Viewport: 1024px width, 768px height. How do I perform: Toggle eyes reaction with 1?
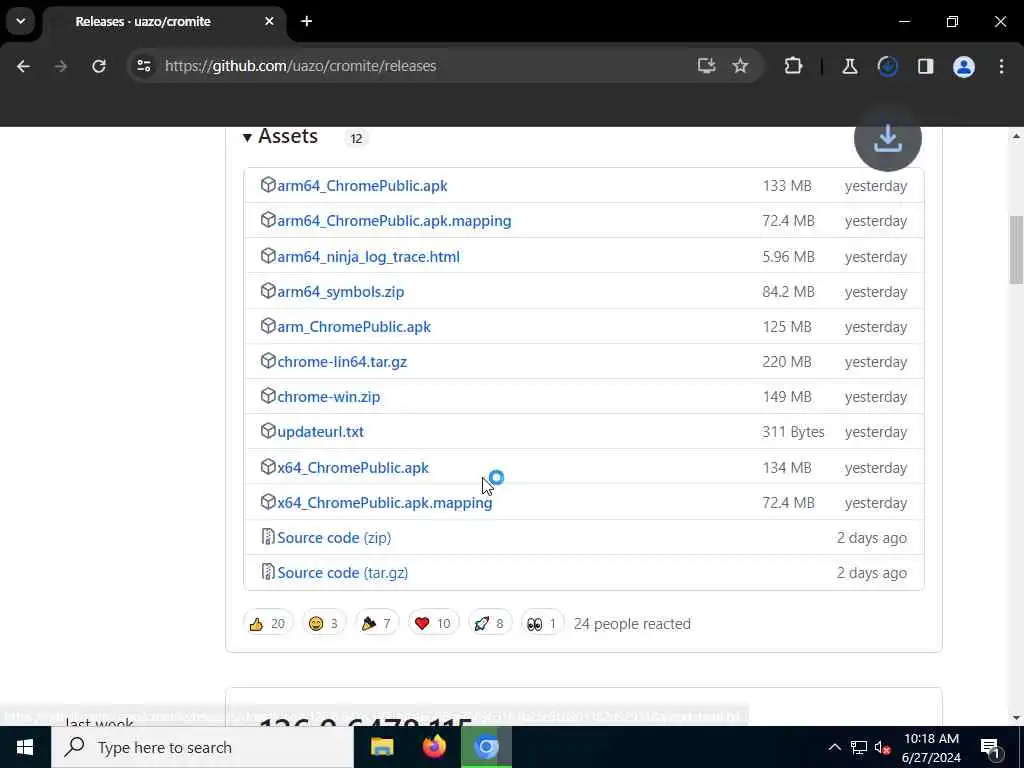(x=542, y=623)
